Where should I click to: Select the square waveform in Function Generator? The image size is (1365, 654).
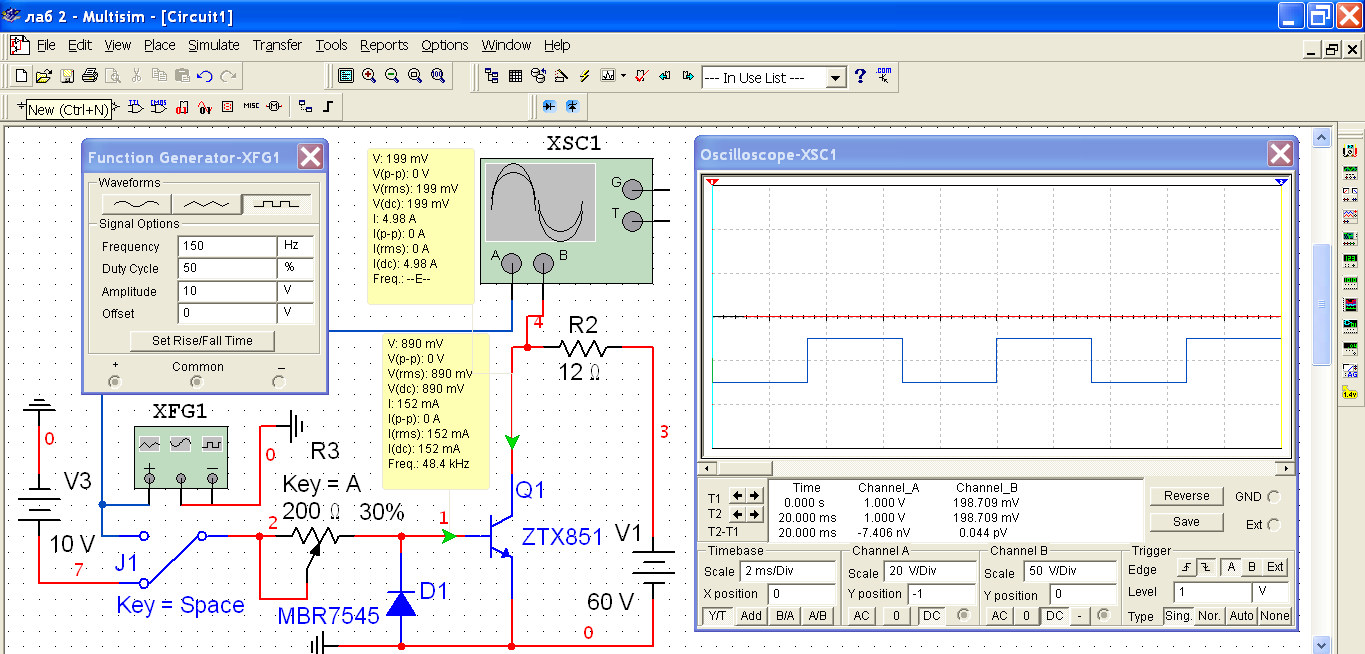click(x=278, y=204)
